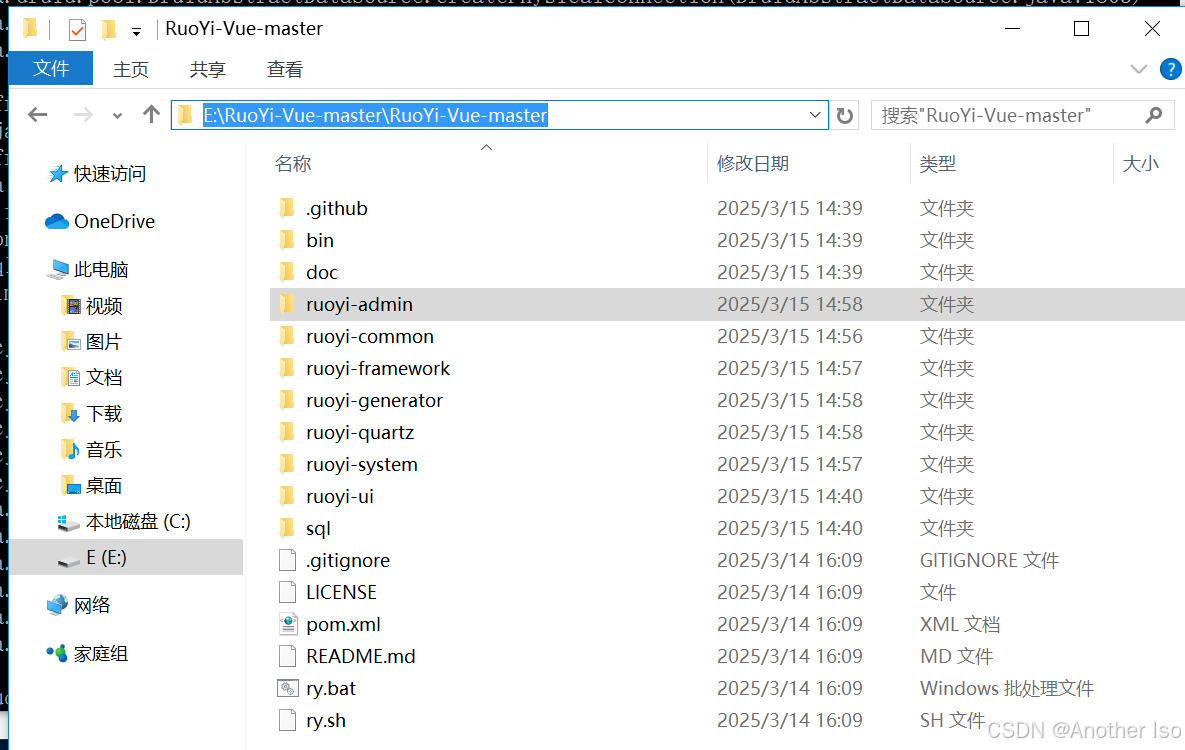
Task: Go up one folder level
Action: (151, 114)
